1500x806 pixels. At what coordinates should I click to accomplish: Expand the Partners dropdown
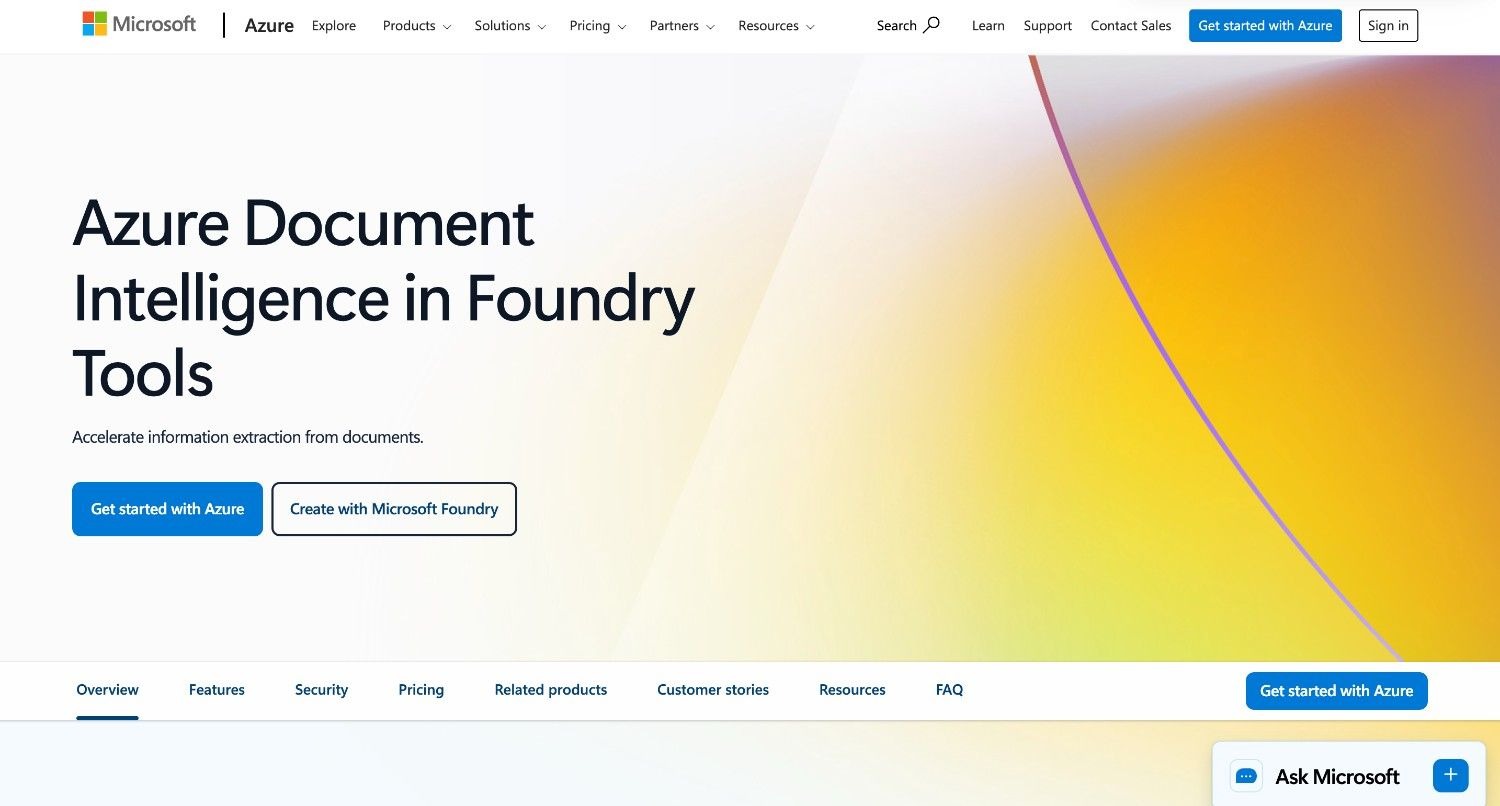click(682, 26)
